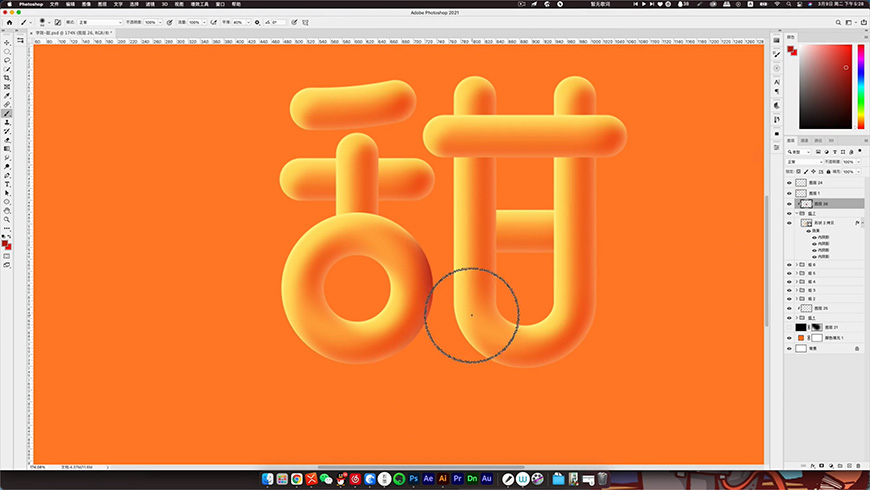Swap foreground and background colors

click(10, 237)
